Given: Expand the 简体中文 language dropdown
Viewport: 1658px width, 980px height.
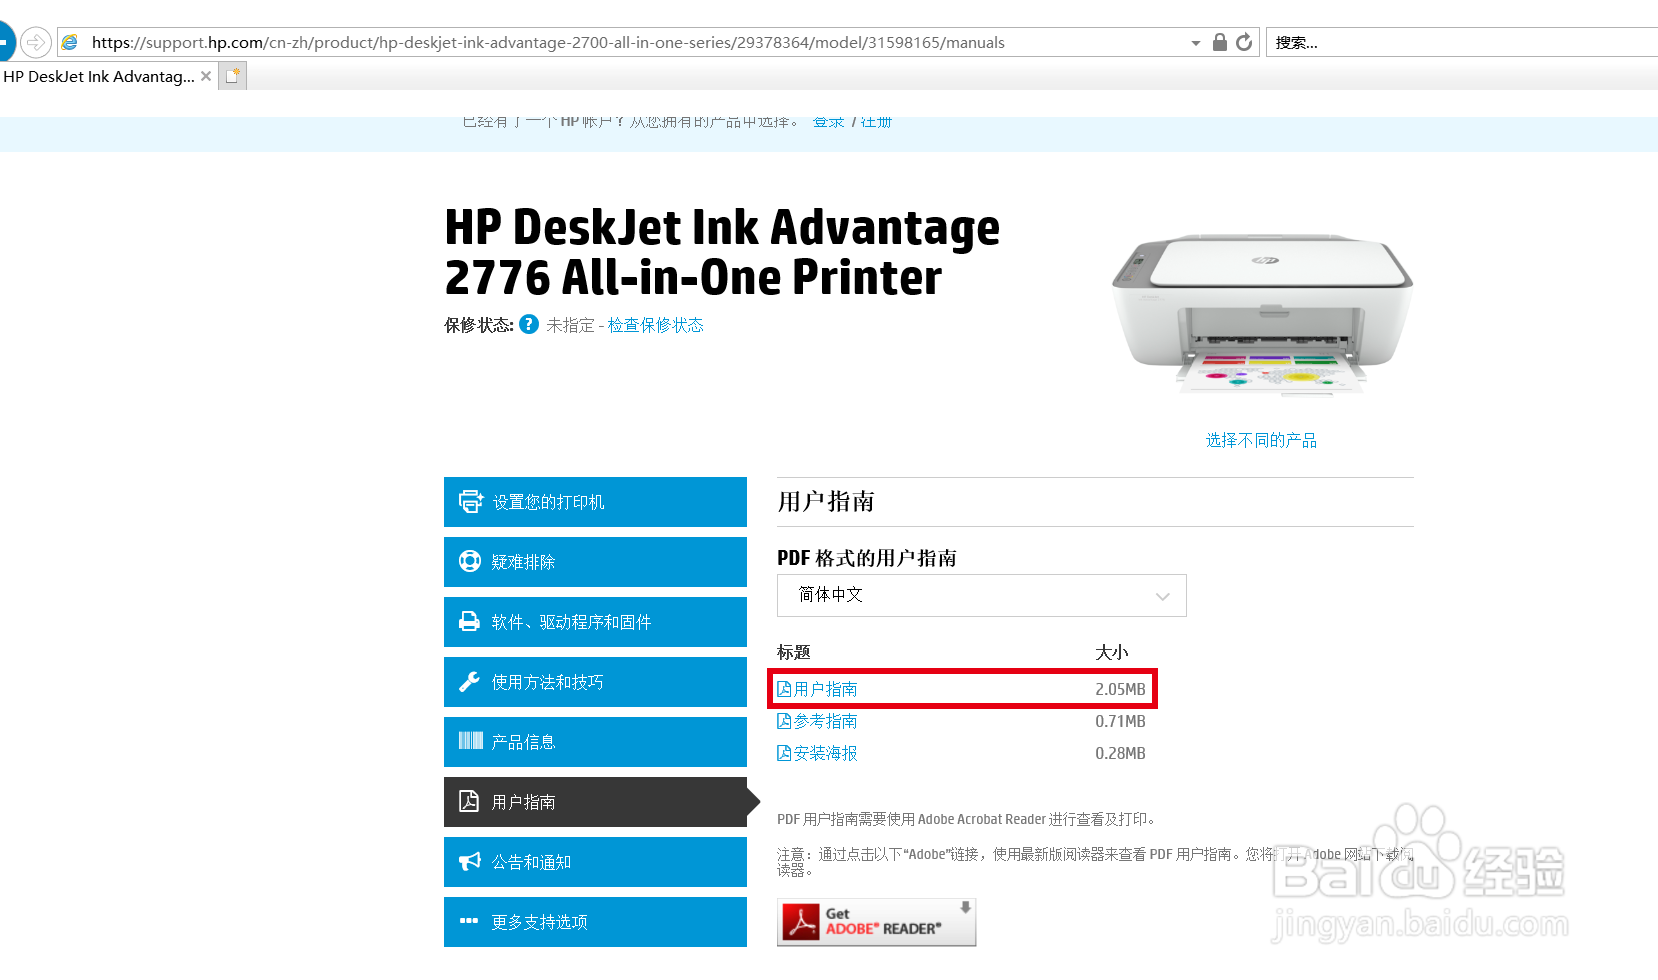Looking at the screenshot, I should coord(981,595).
